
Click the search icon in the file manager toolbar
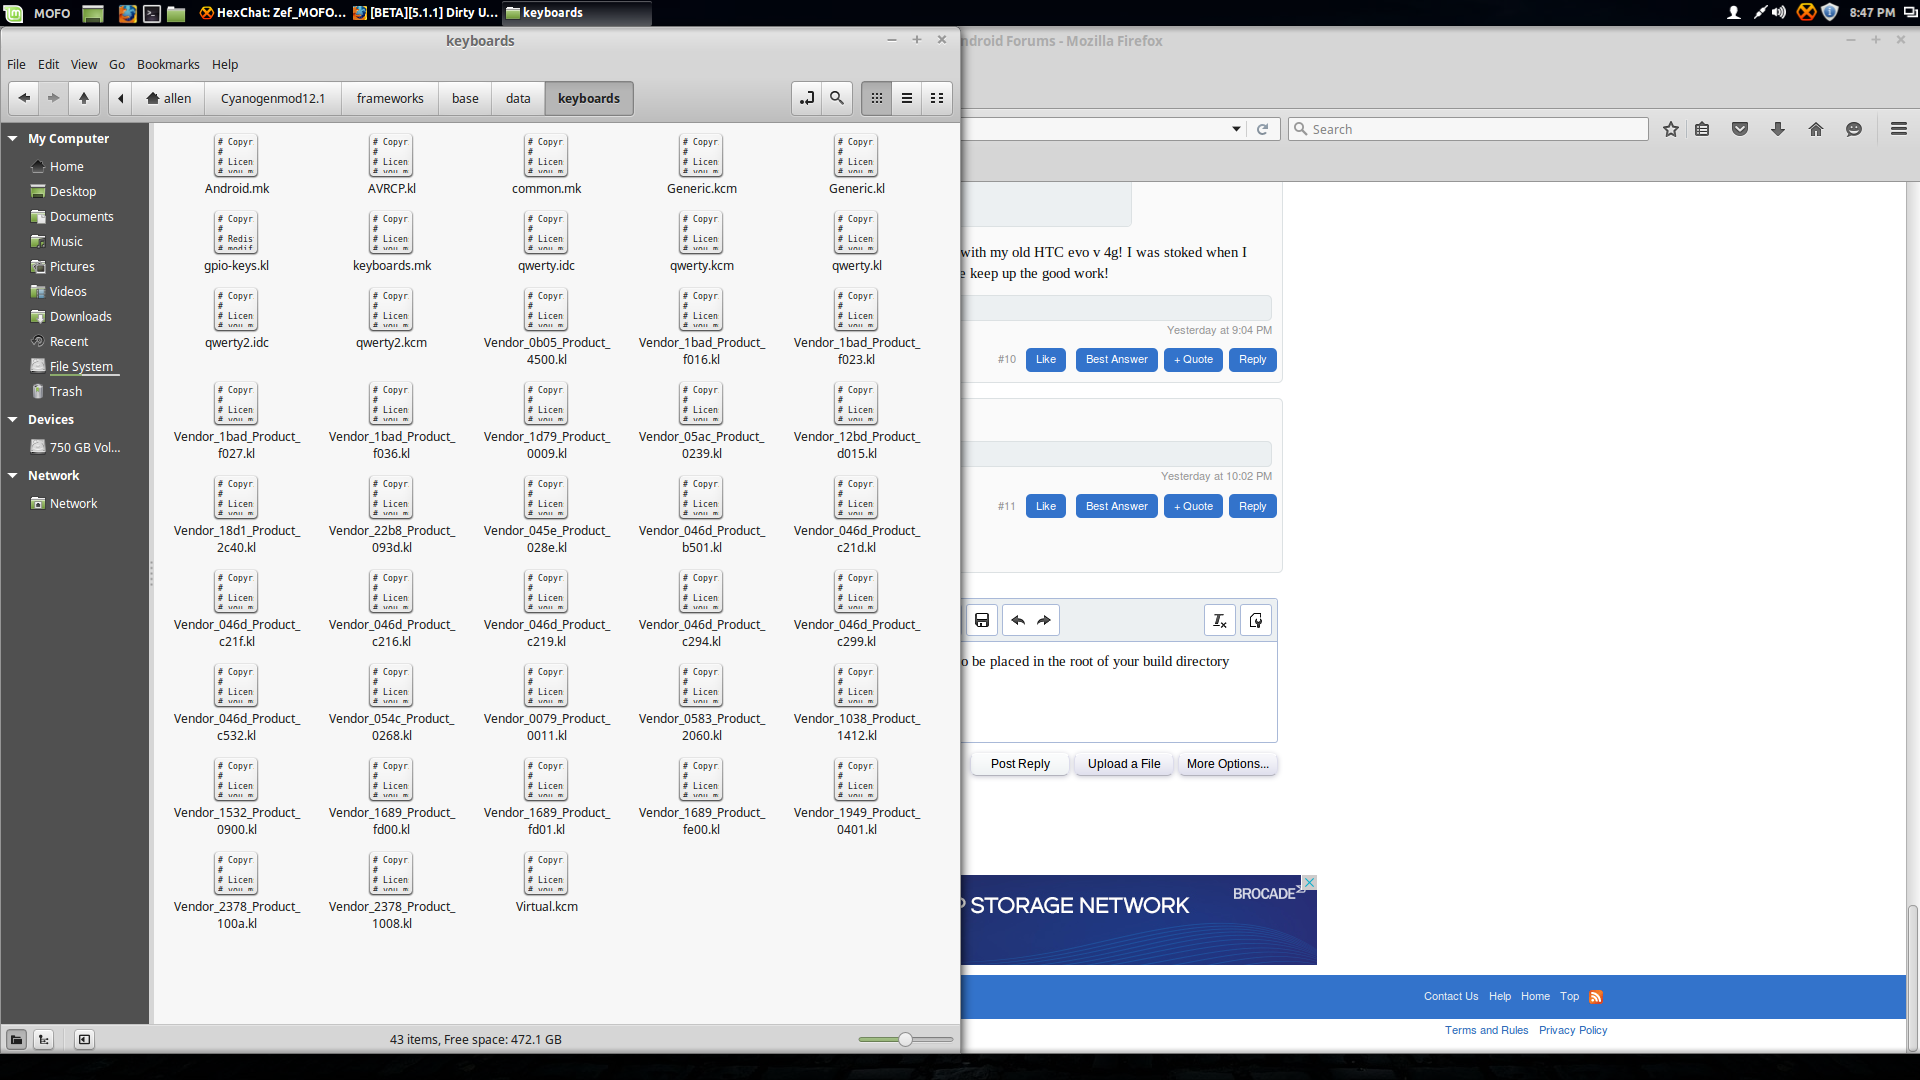point(837,98)
